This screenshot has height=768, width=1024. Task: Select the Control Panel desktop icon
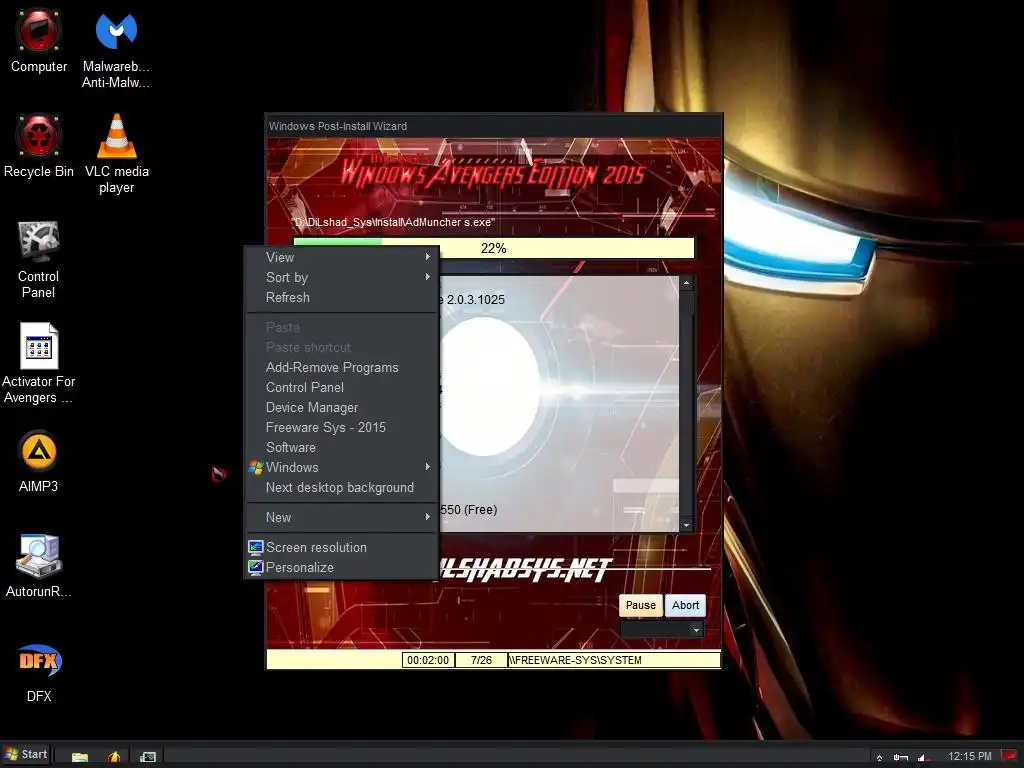coord(38,259)
